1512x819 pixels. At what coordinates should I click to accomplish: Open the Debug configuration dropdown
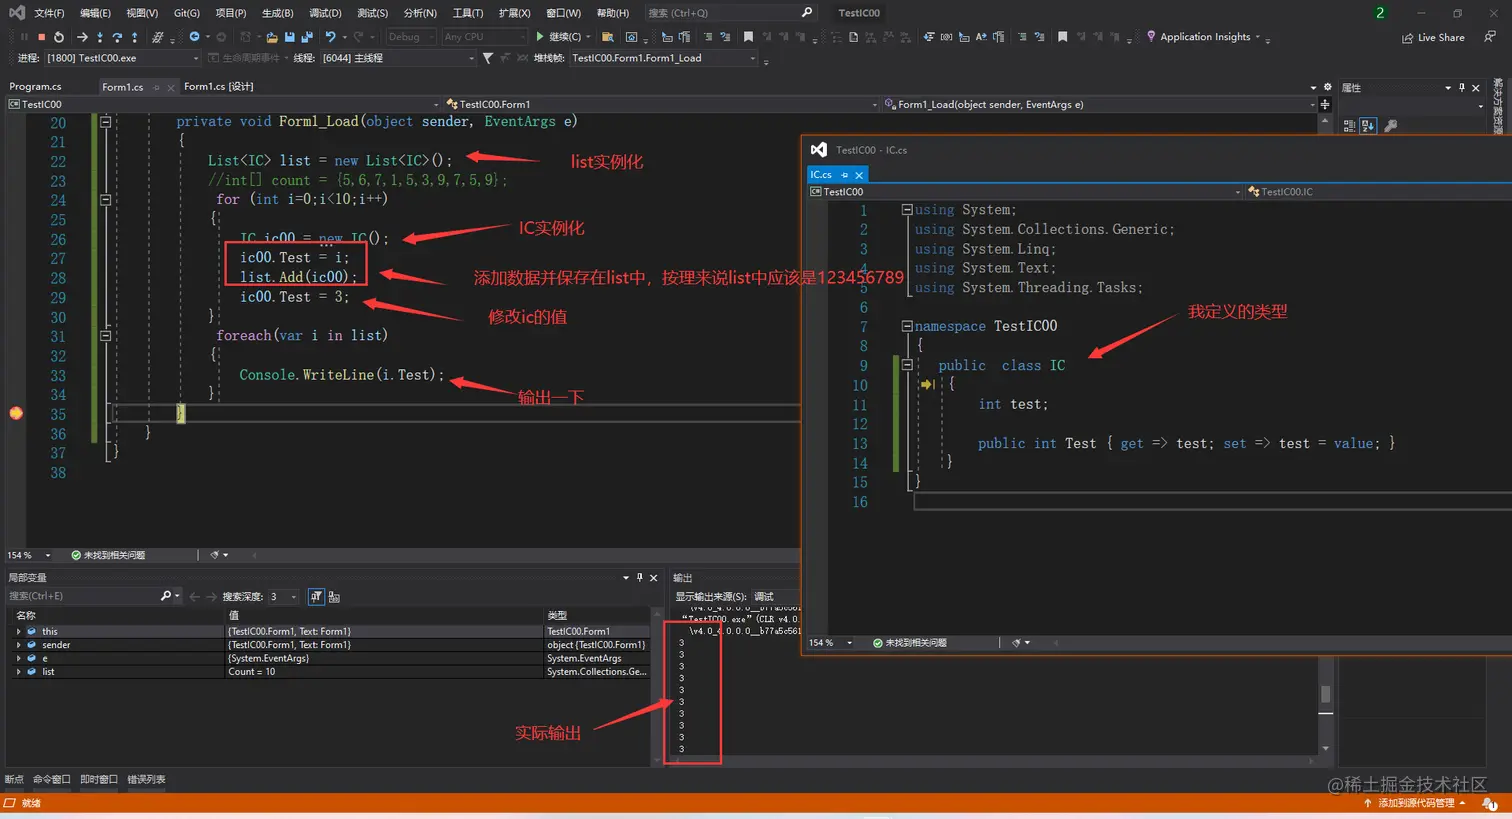[x=412, y=37]
